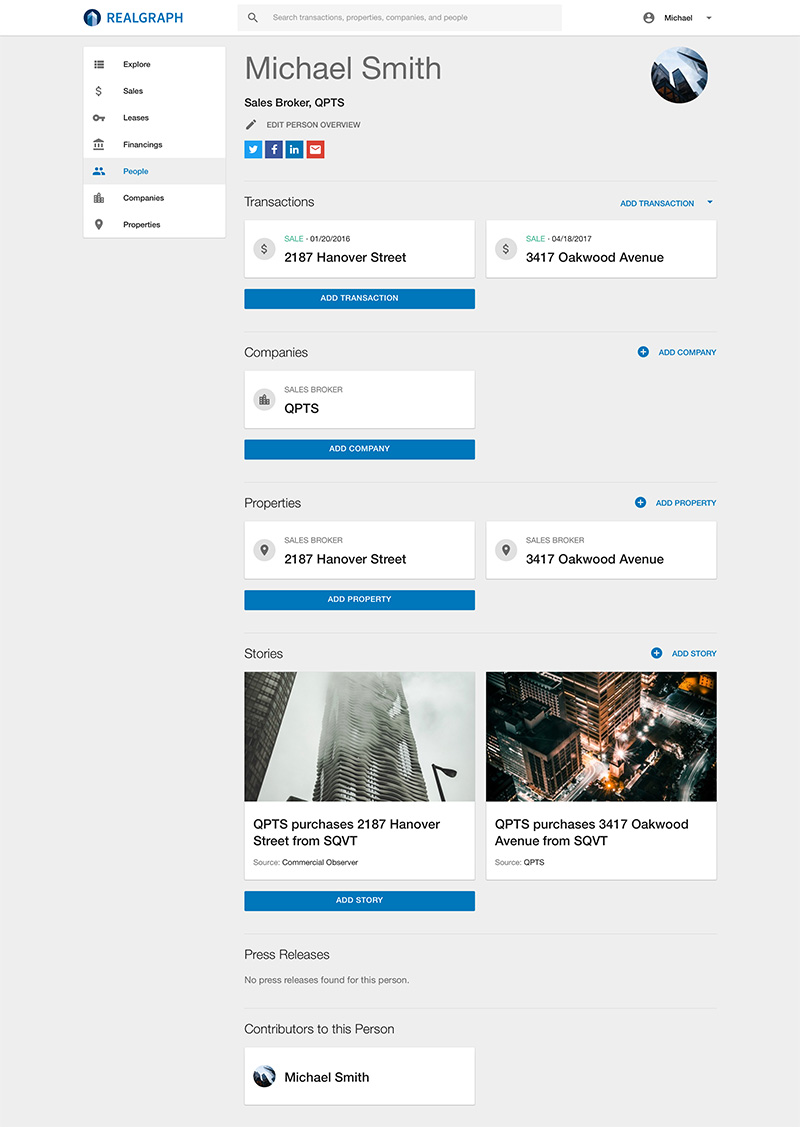Click in the search transactions field
The height and width of the screenshot is (1127, 800).
tap(410, 18)
